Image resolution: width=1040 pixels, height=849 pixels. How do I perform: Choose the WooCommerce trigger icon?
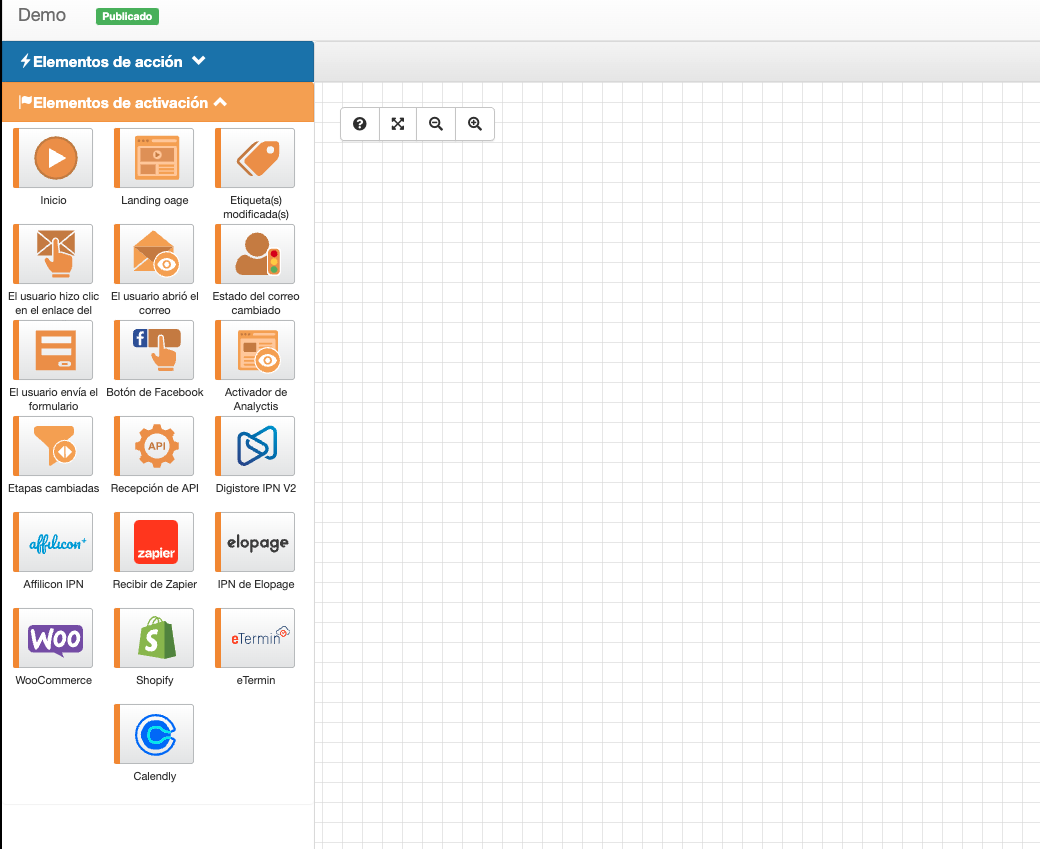coord(53,638)
